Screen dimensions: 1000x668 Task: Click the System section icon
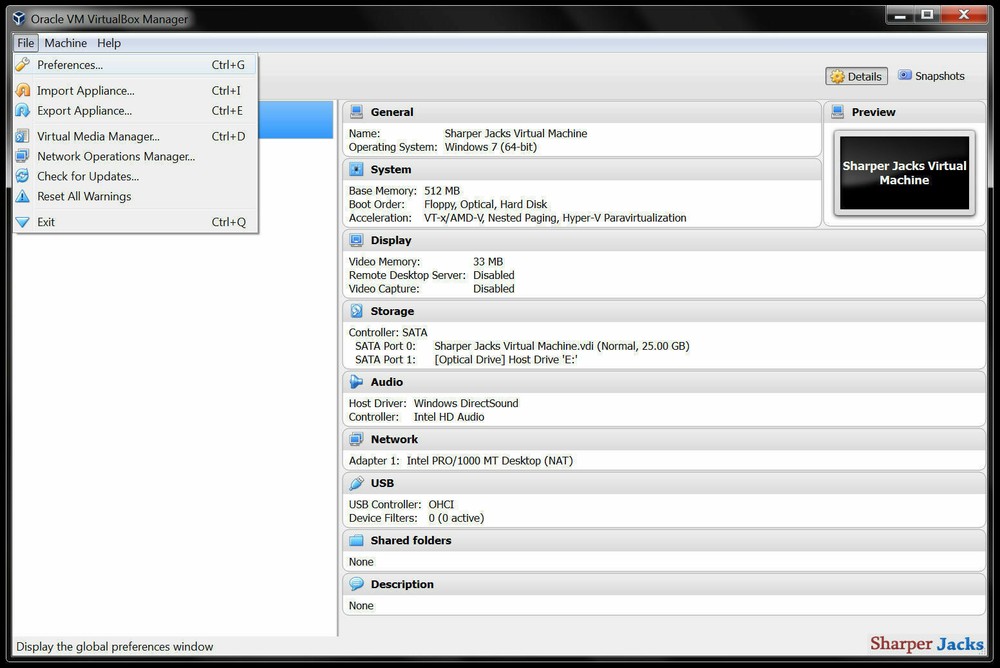coord(358,169)
